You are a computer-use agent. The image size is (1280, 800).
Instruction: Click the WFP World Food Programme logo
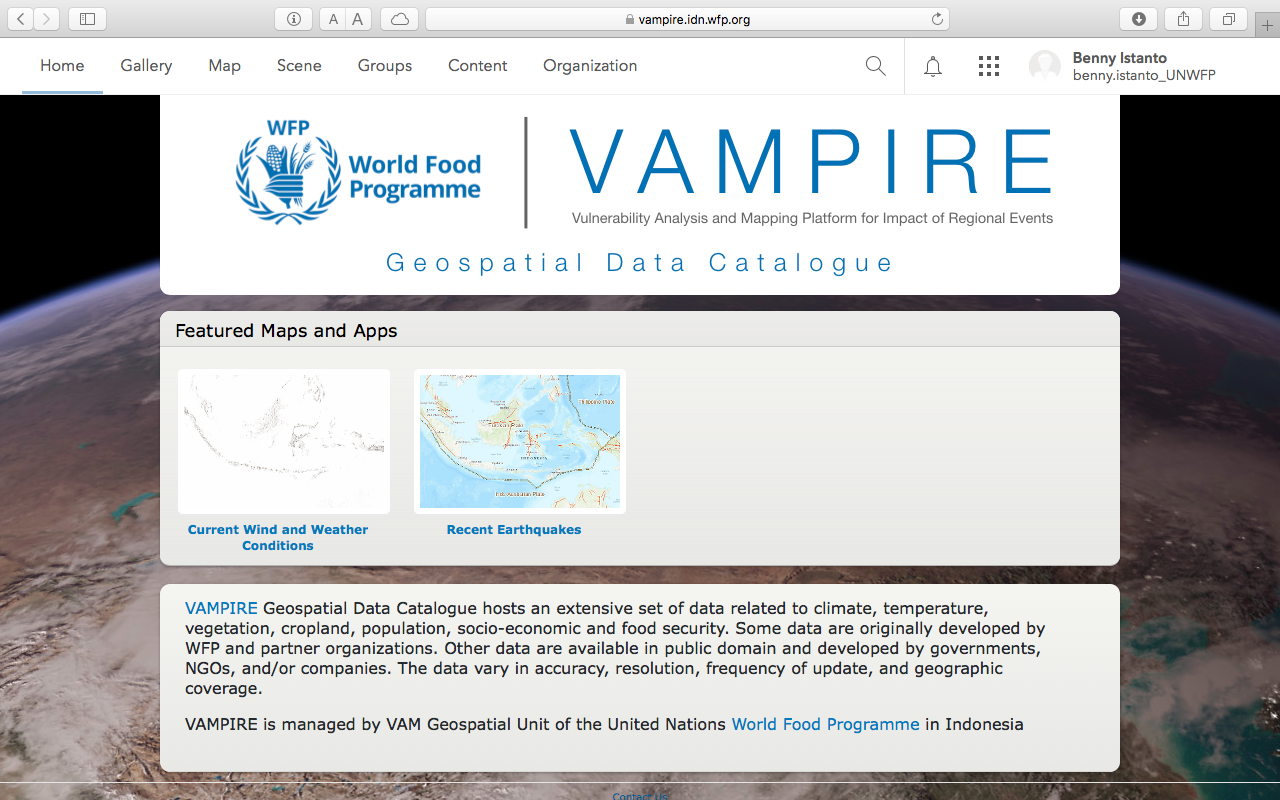[358, 172]
